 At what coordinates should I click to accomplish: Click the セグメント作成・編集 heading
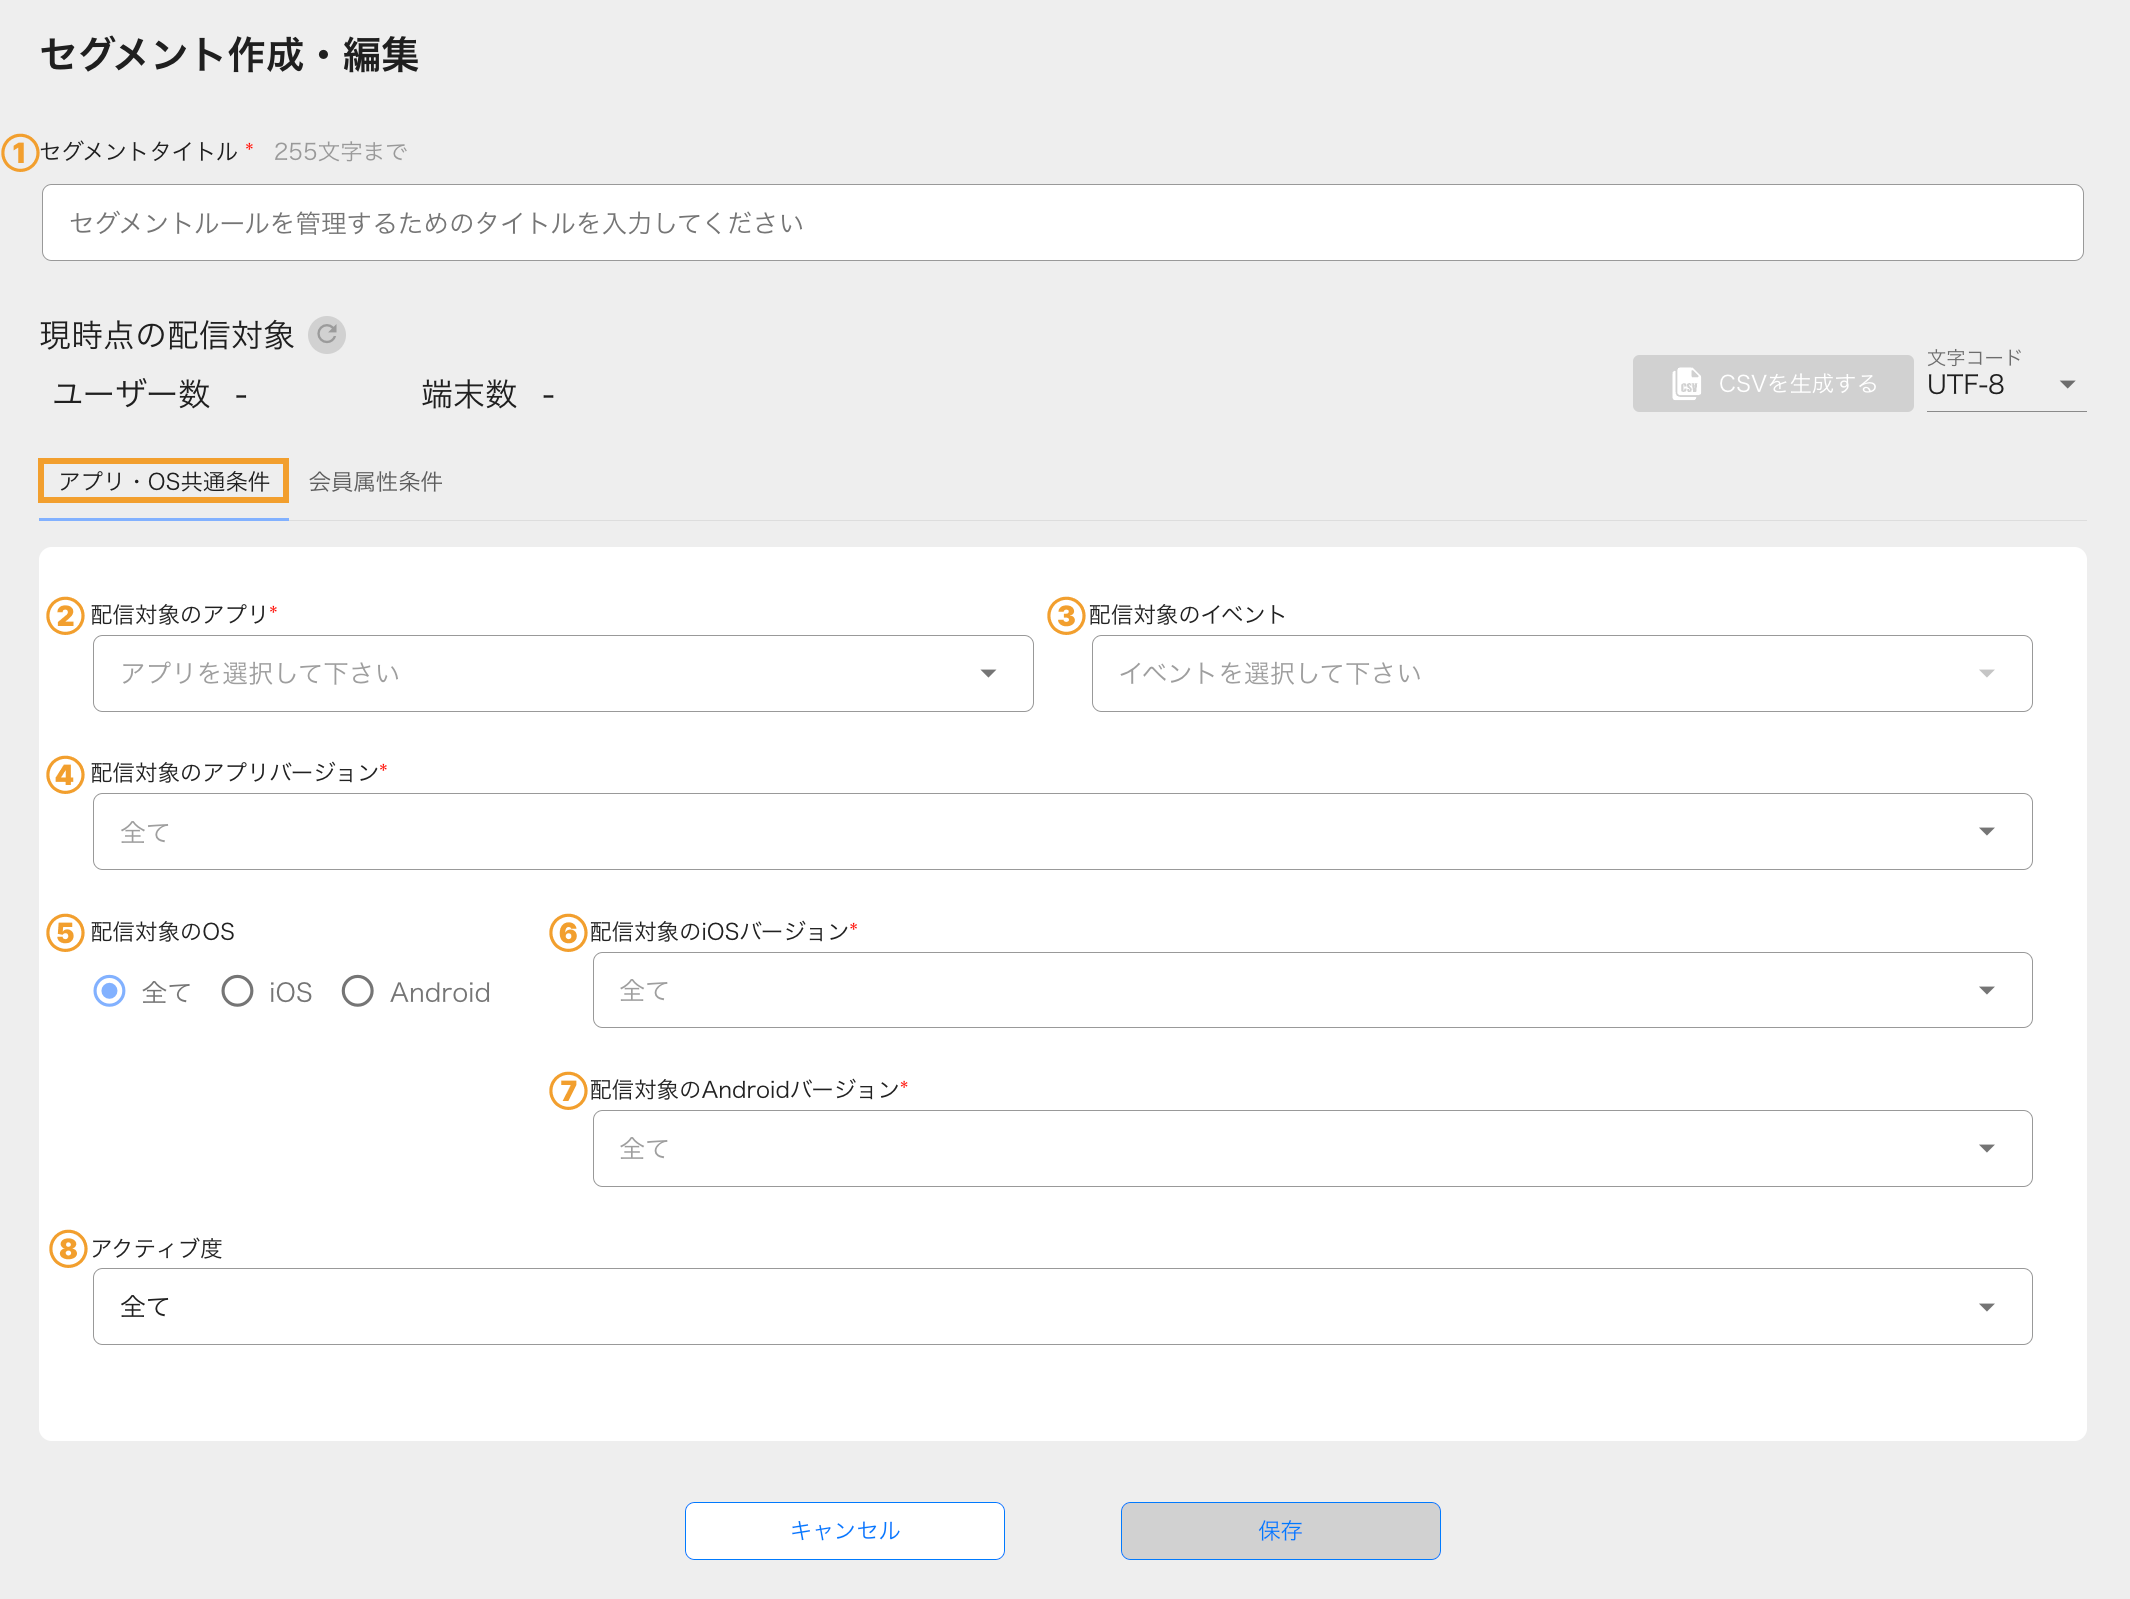click(x=229, y=54)
